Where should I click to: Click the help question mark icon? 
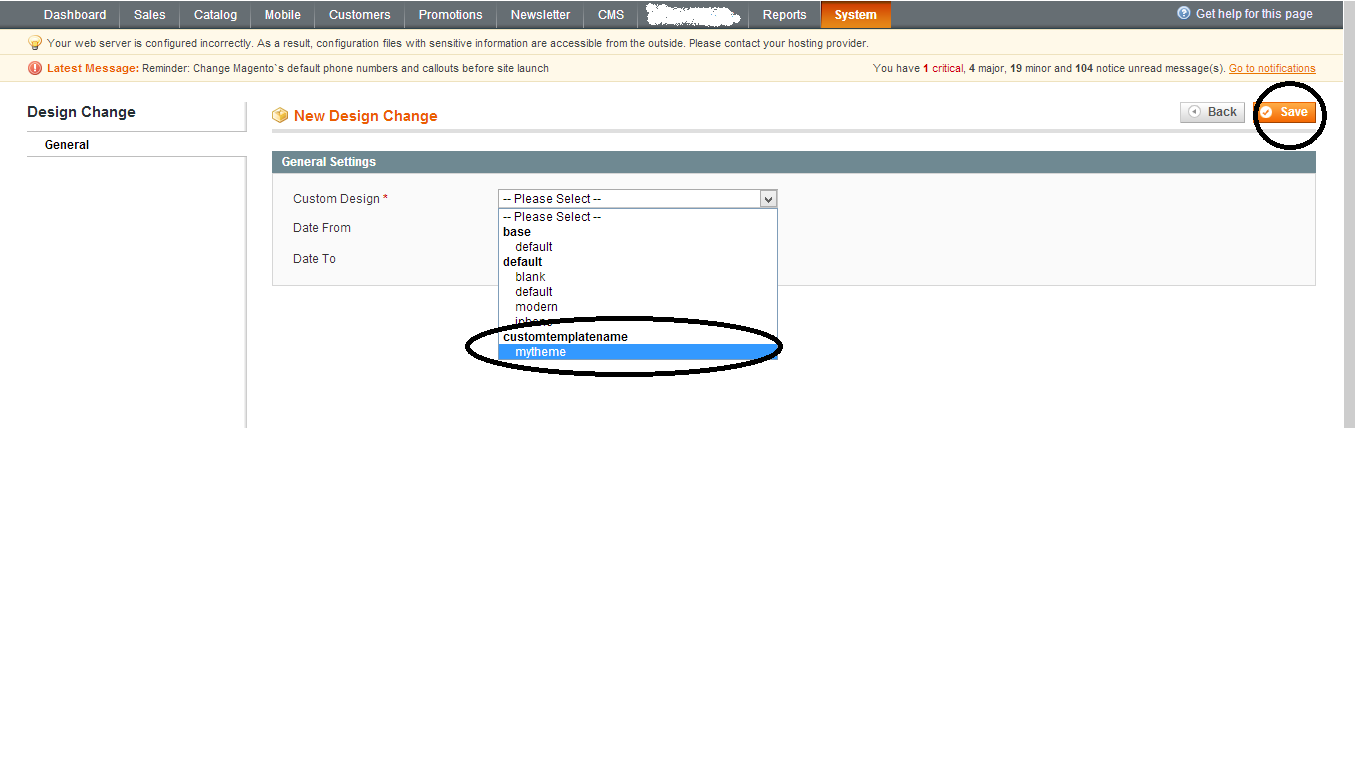[1184, 14]
